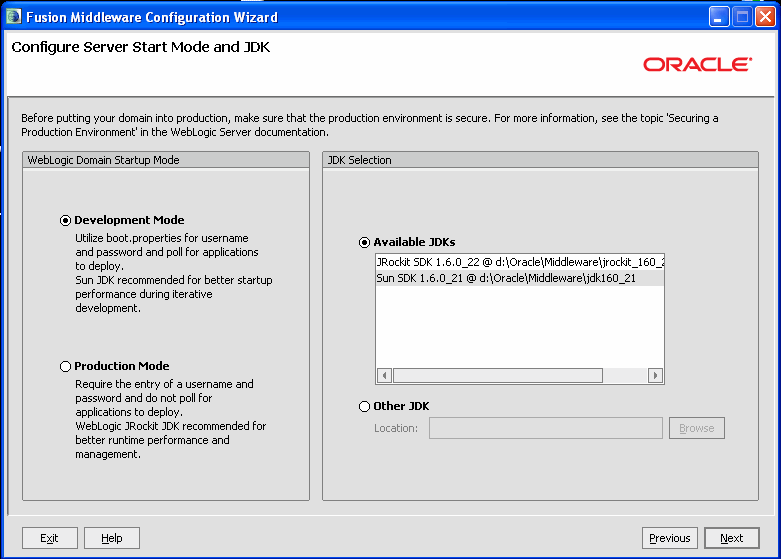Click the Oracle logo
The width and height of the screenshot is (781, 559).
click(697, 64)
